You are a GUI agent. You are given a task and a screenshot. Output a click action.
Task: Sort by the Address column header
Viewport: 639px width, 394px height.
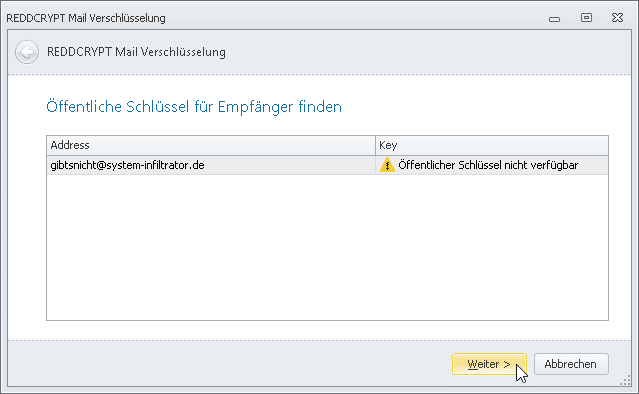click(x=211, y=145)
